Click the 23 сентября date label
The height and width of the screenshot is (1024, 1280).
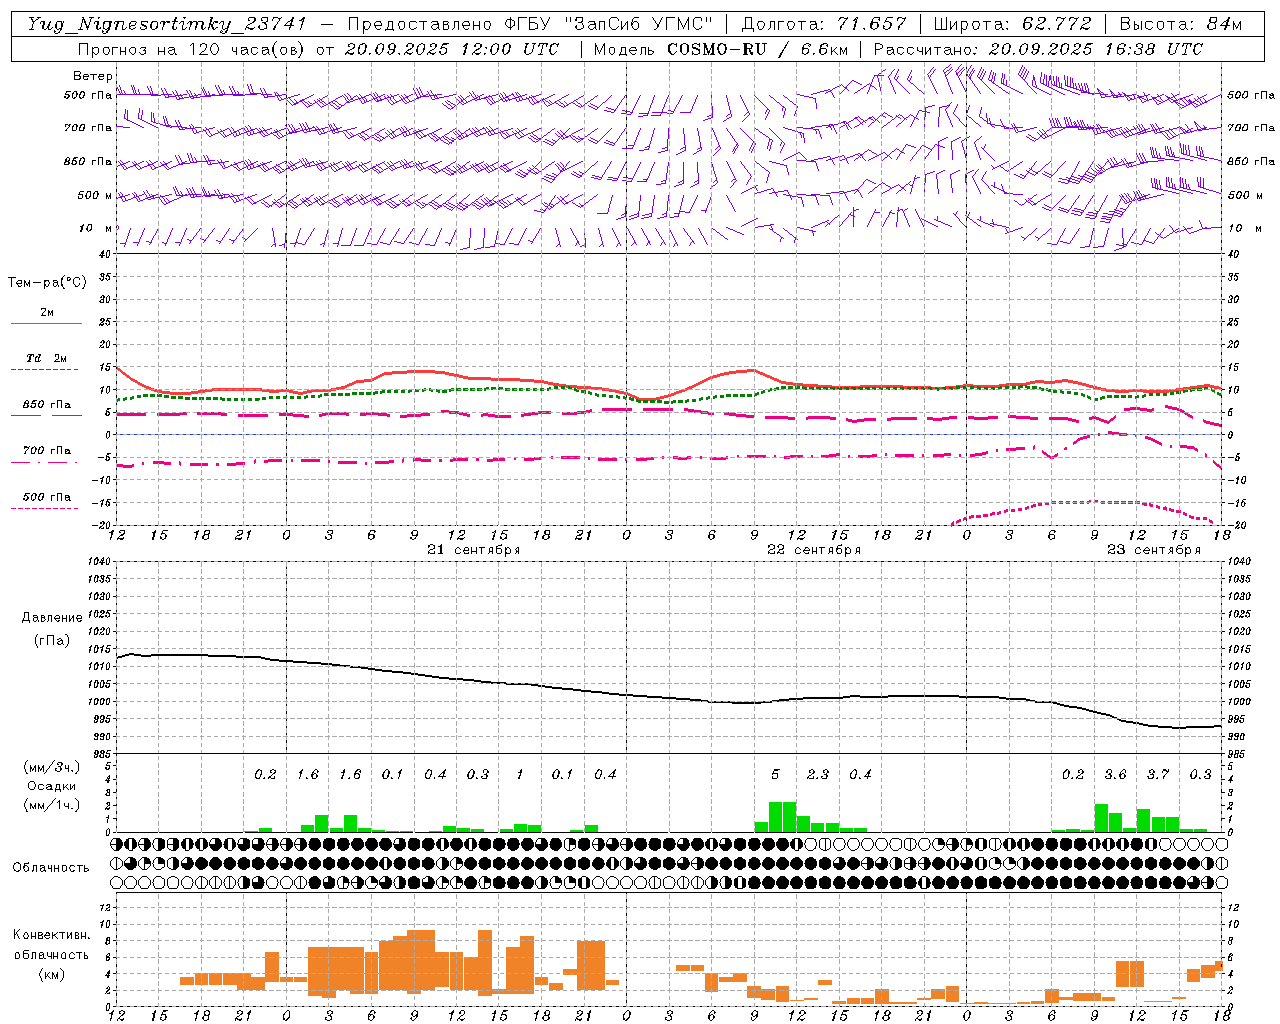point(1153,550)
